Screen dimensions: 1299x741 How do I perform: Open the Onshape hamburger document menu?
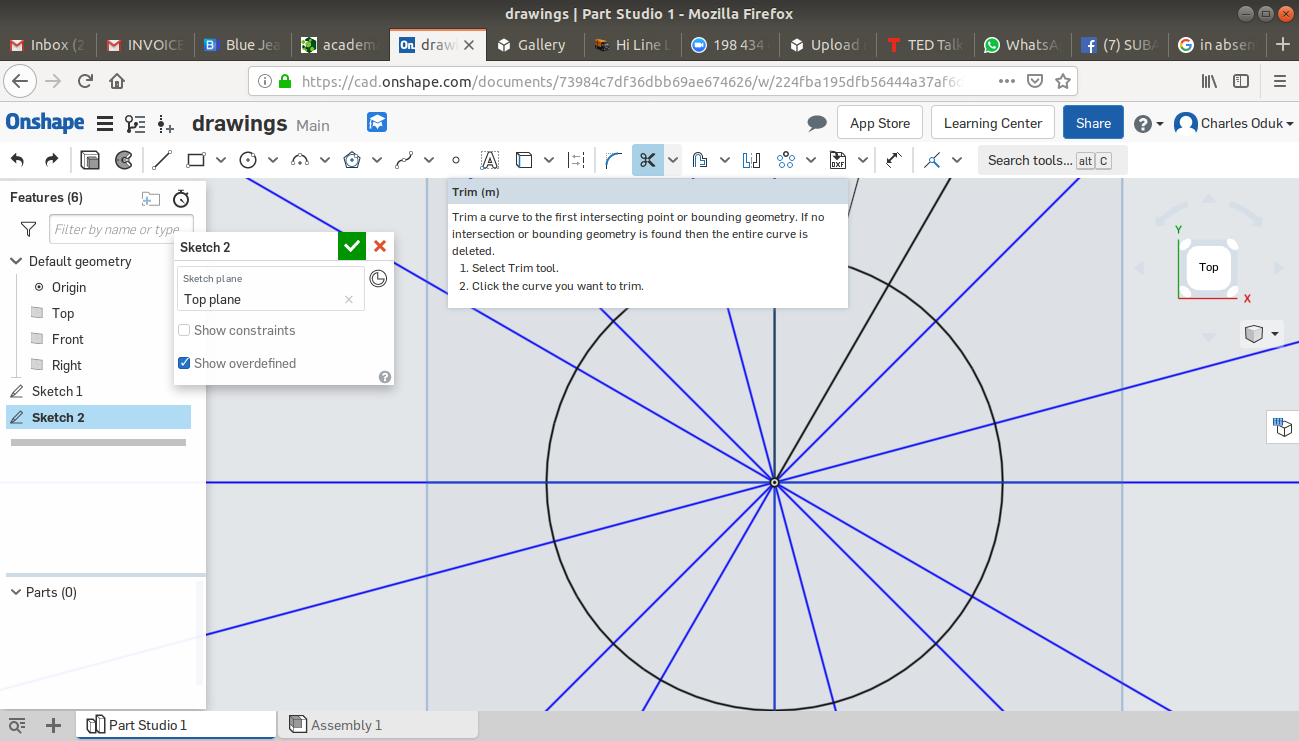coord(104,124)
